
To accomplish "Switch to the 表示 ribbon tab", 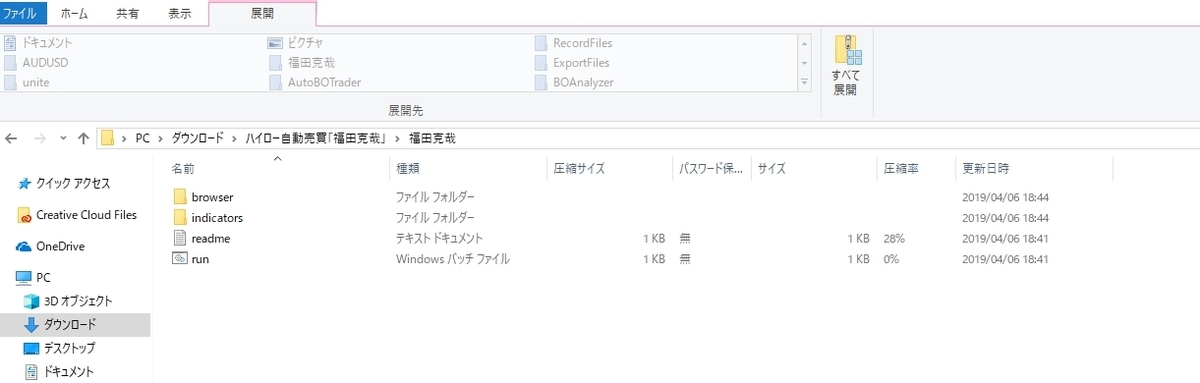I will (180, 14).
